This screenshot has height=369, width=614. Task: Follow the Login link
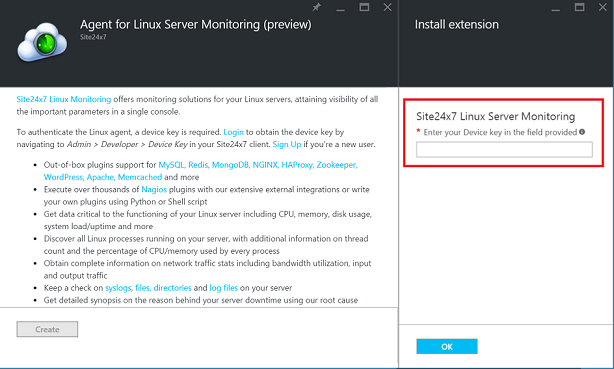tap(233, 132)
